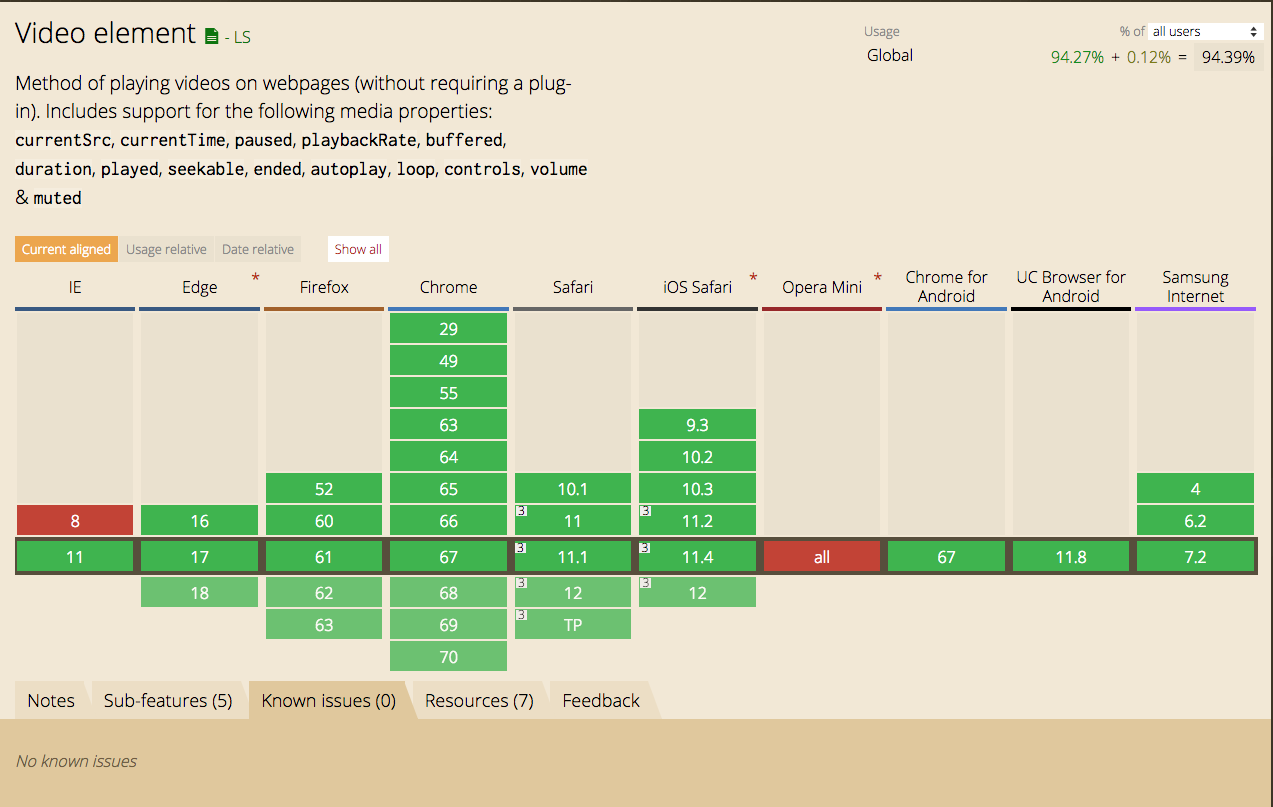
Task: Open the Notes tab
Action: pyautogui.click(x=51, y=700)
